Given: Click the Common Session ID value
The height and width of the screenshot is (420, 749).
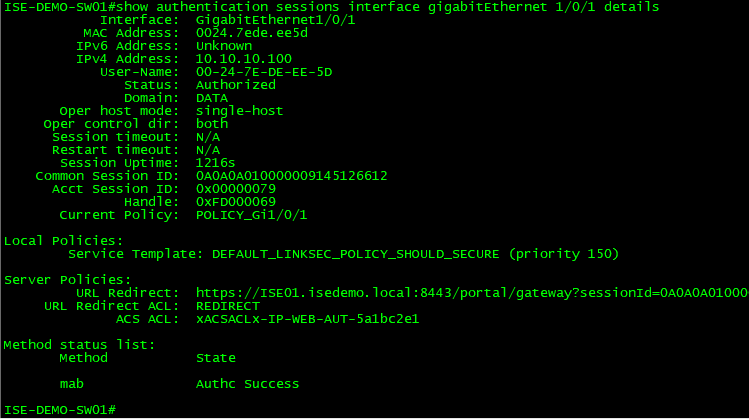Looking at the screenshot, I should 291,176.
